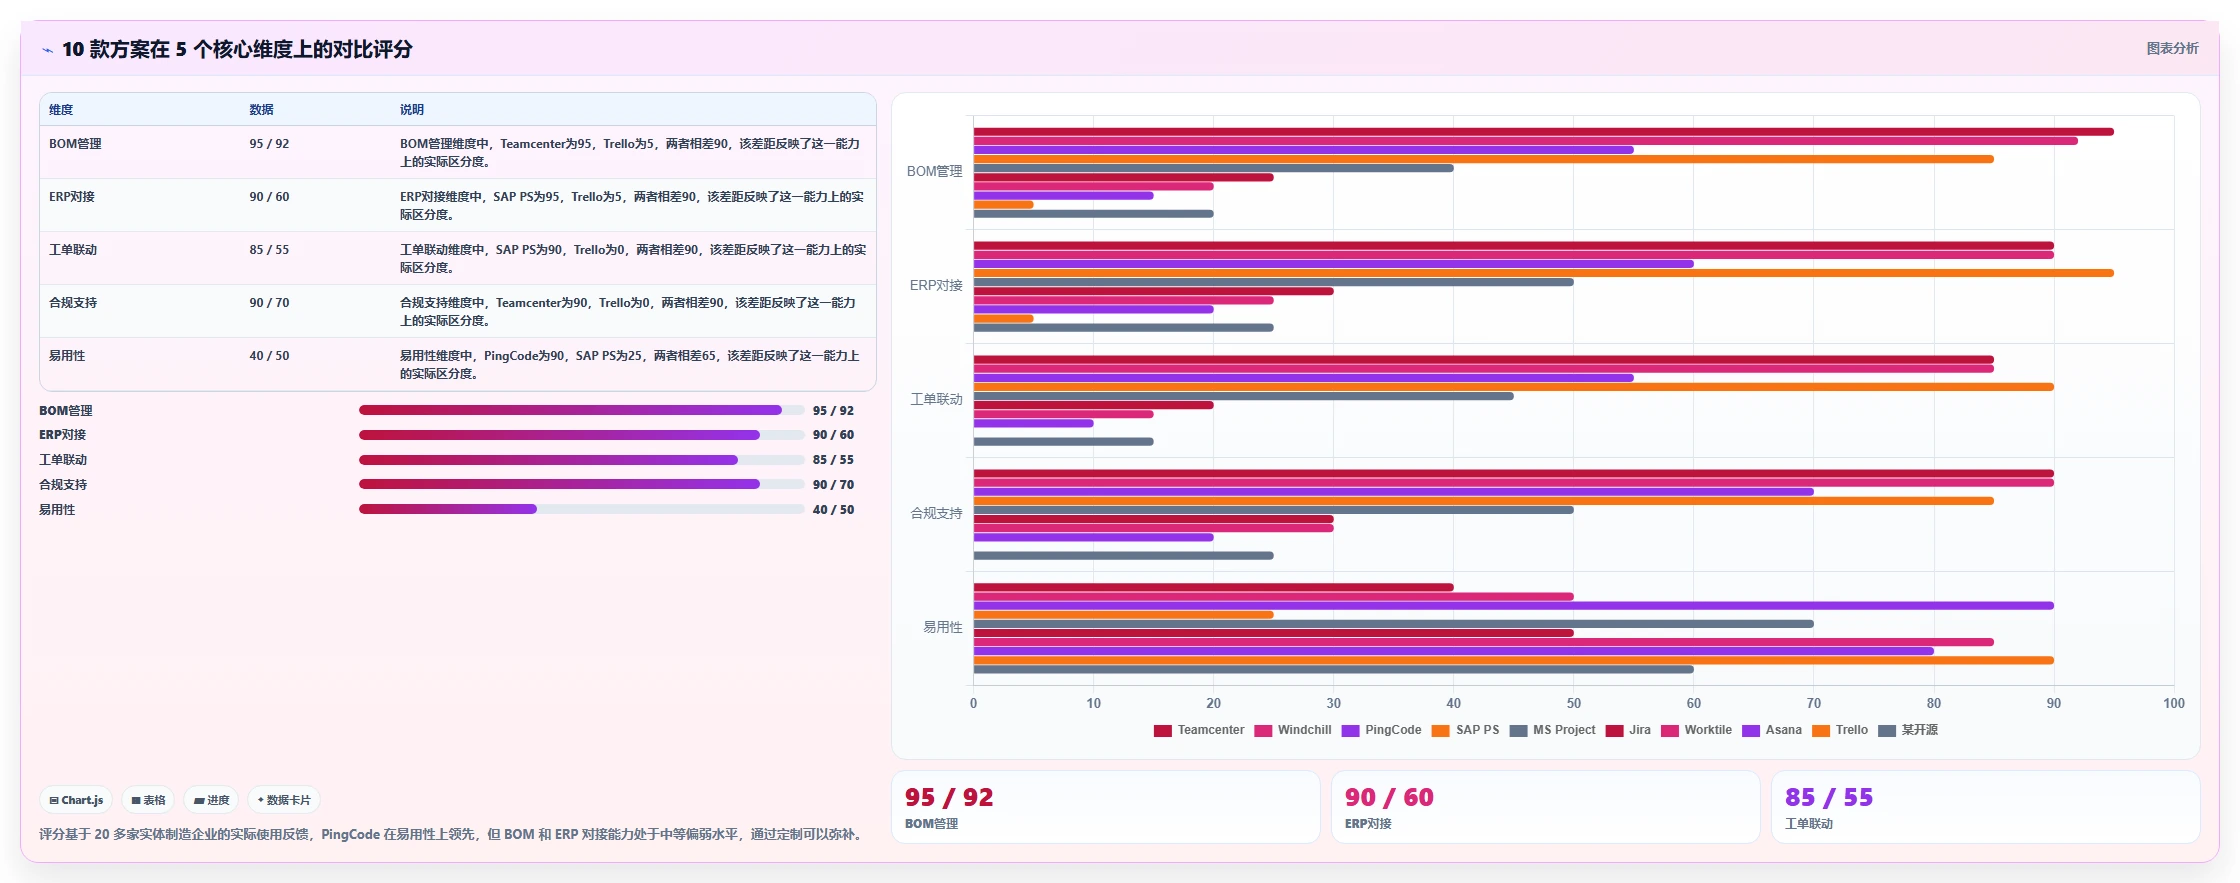
Task: Toggle the Teamcenter legend item
Action: point(1199,730)
